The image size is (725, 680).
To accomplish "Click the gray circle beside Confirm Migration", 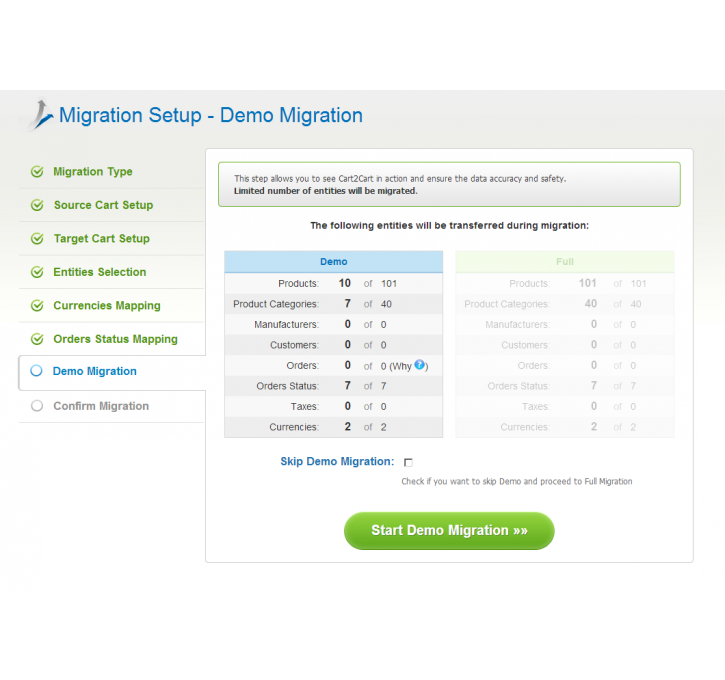I will (x=37, y=406).
